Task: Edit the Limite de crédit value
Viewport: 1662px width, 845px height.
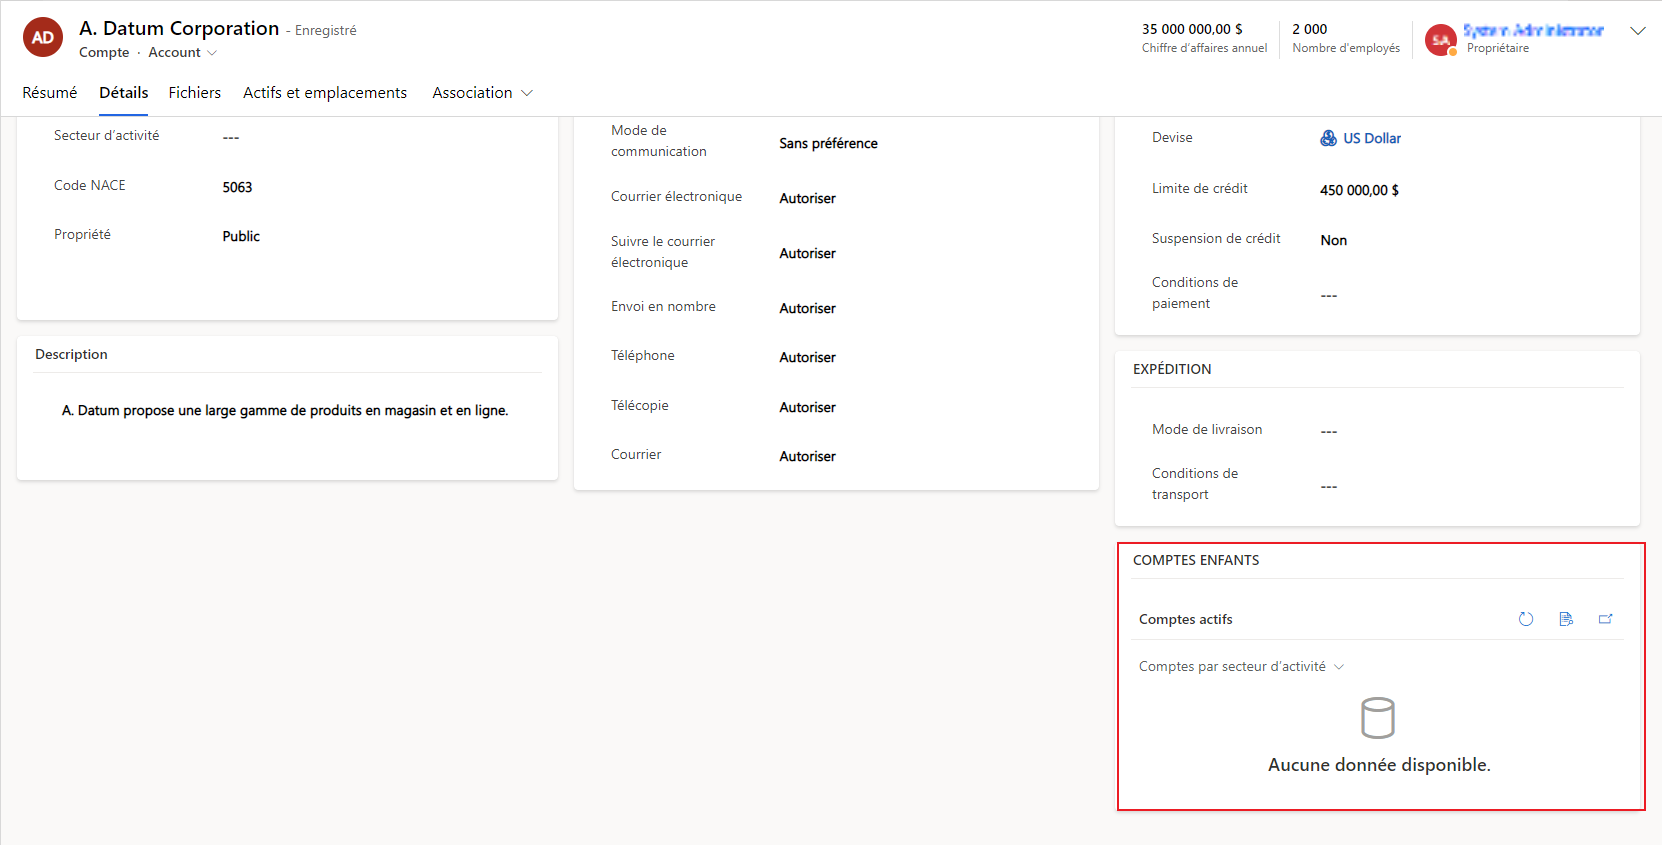Action: pos(1359,190)
